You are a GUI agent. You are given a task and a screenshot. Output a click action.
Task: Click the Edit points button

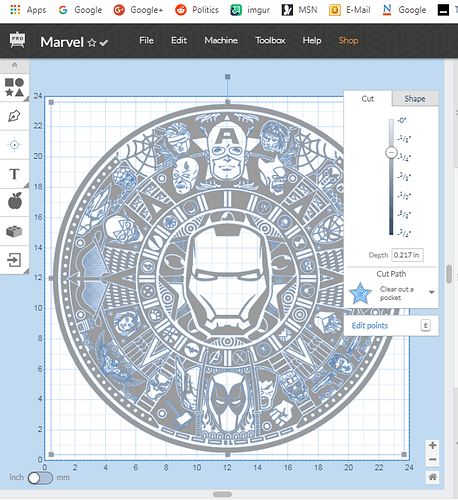click(x=370, y=325)
